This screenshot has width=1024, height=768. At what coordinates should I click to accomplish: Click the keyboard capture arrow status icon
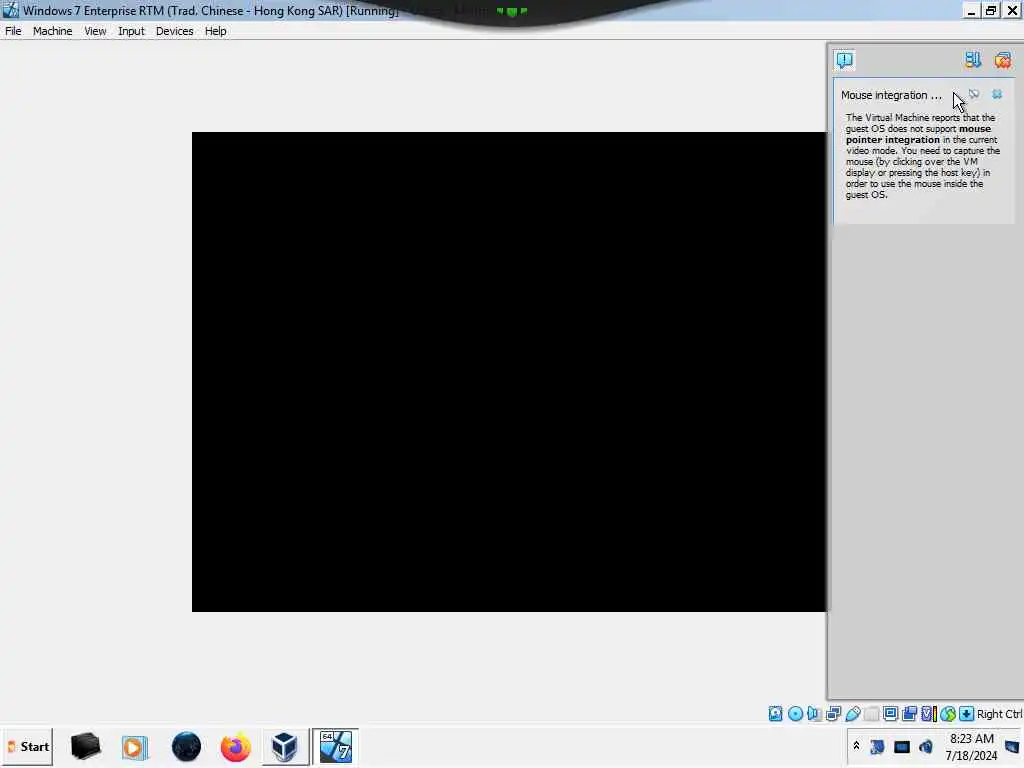point(967,714)
